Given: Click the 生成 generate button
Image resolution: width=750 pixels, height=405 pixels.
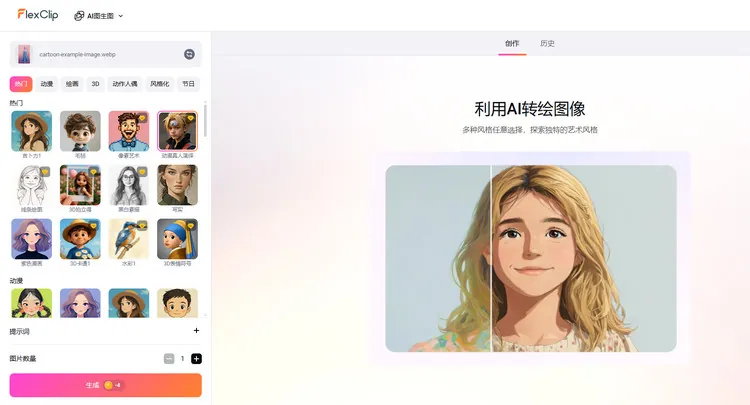Looking at the screenshot, I should click(106, 385).
